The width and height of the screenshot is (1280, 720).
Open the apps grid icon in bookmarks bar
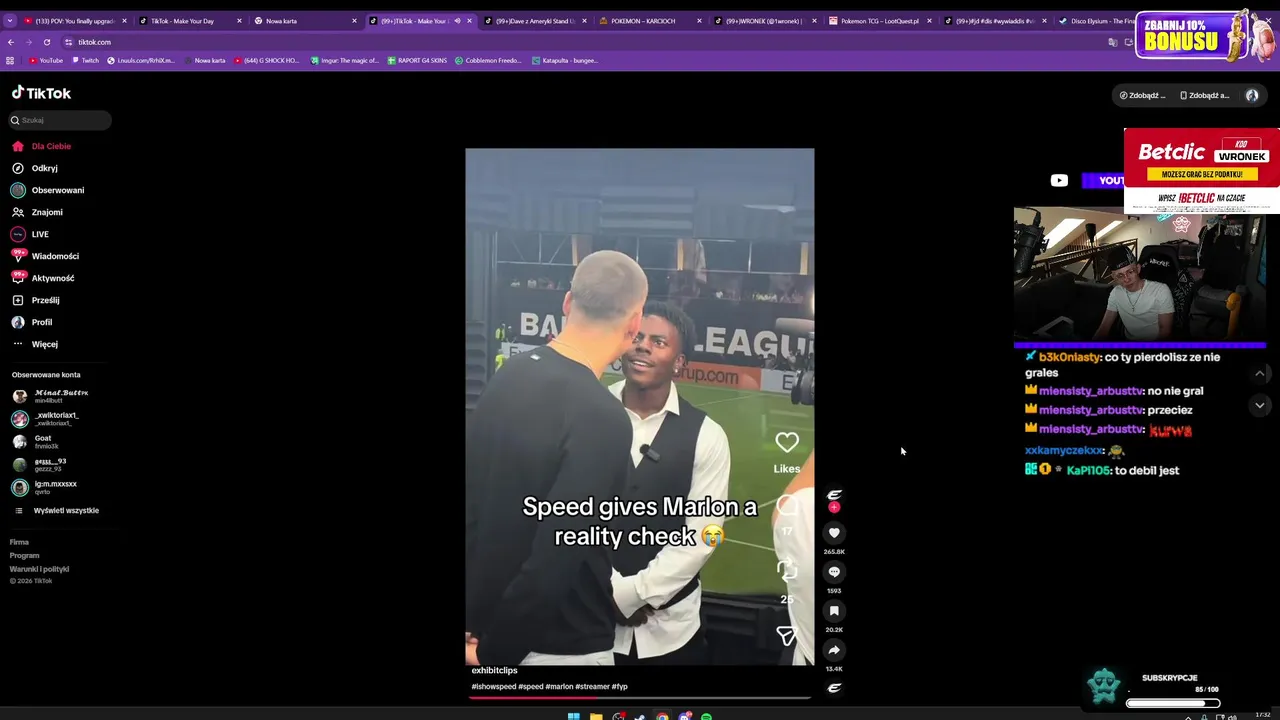[11, 60]
